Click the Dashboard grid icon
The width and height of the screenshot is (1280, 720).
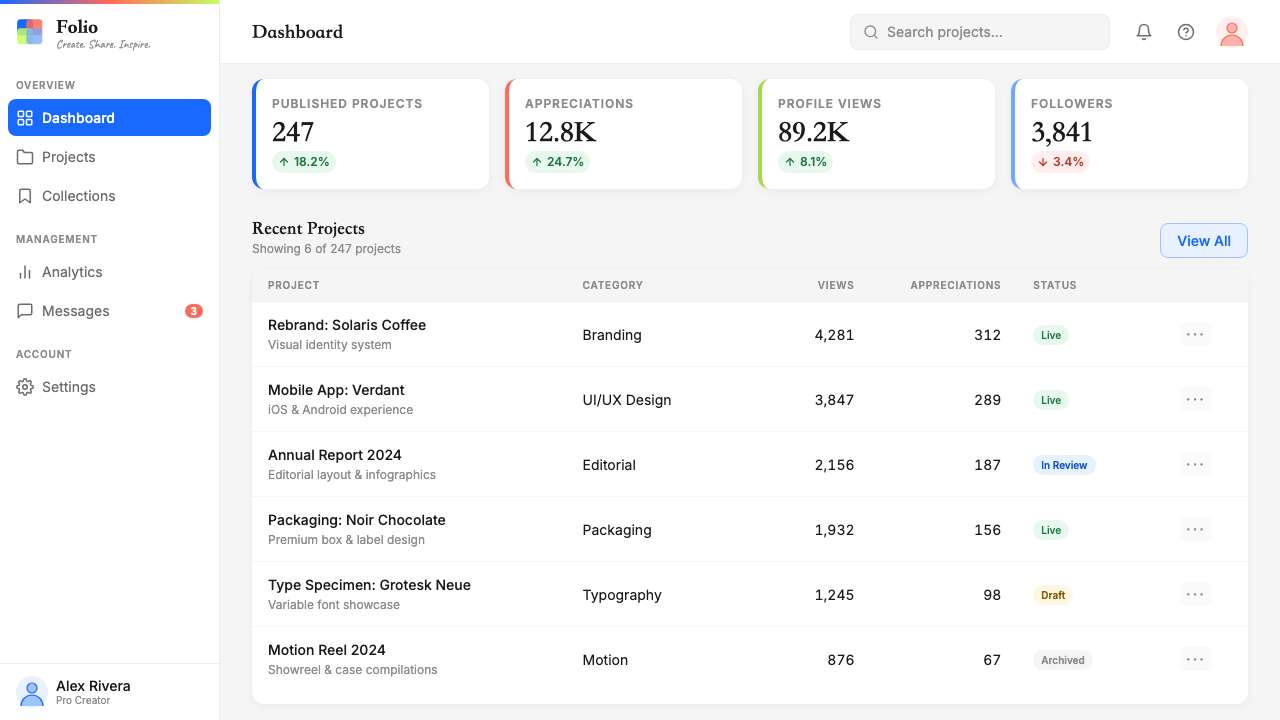tap(25, 118)
